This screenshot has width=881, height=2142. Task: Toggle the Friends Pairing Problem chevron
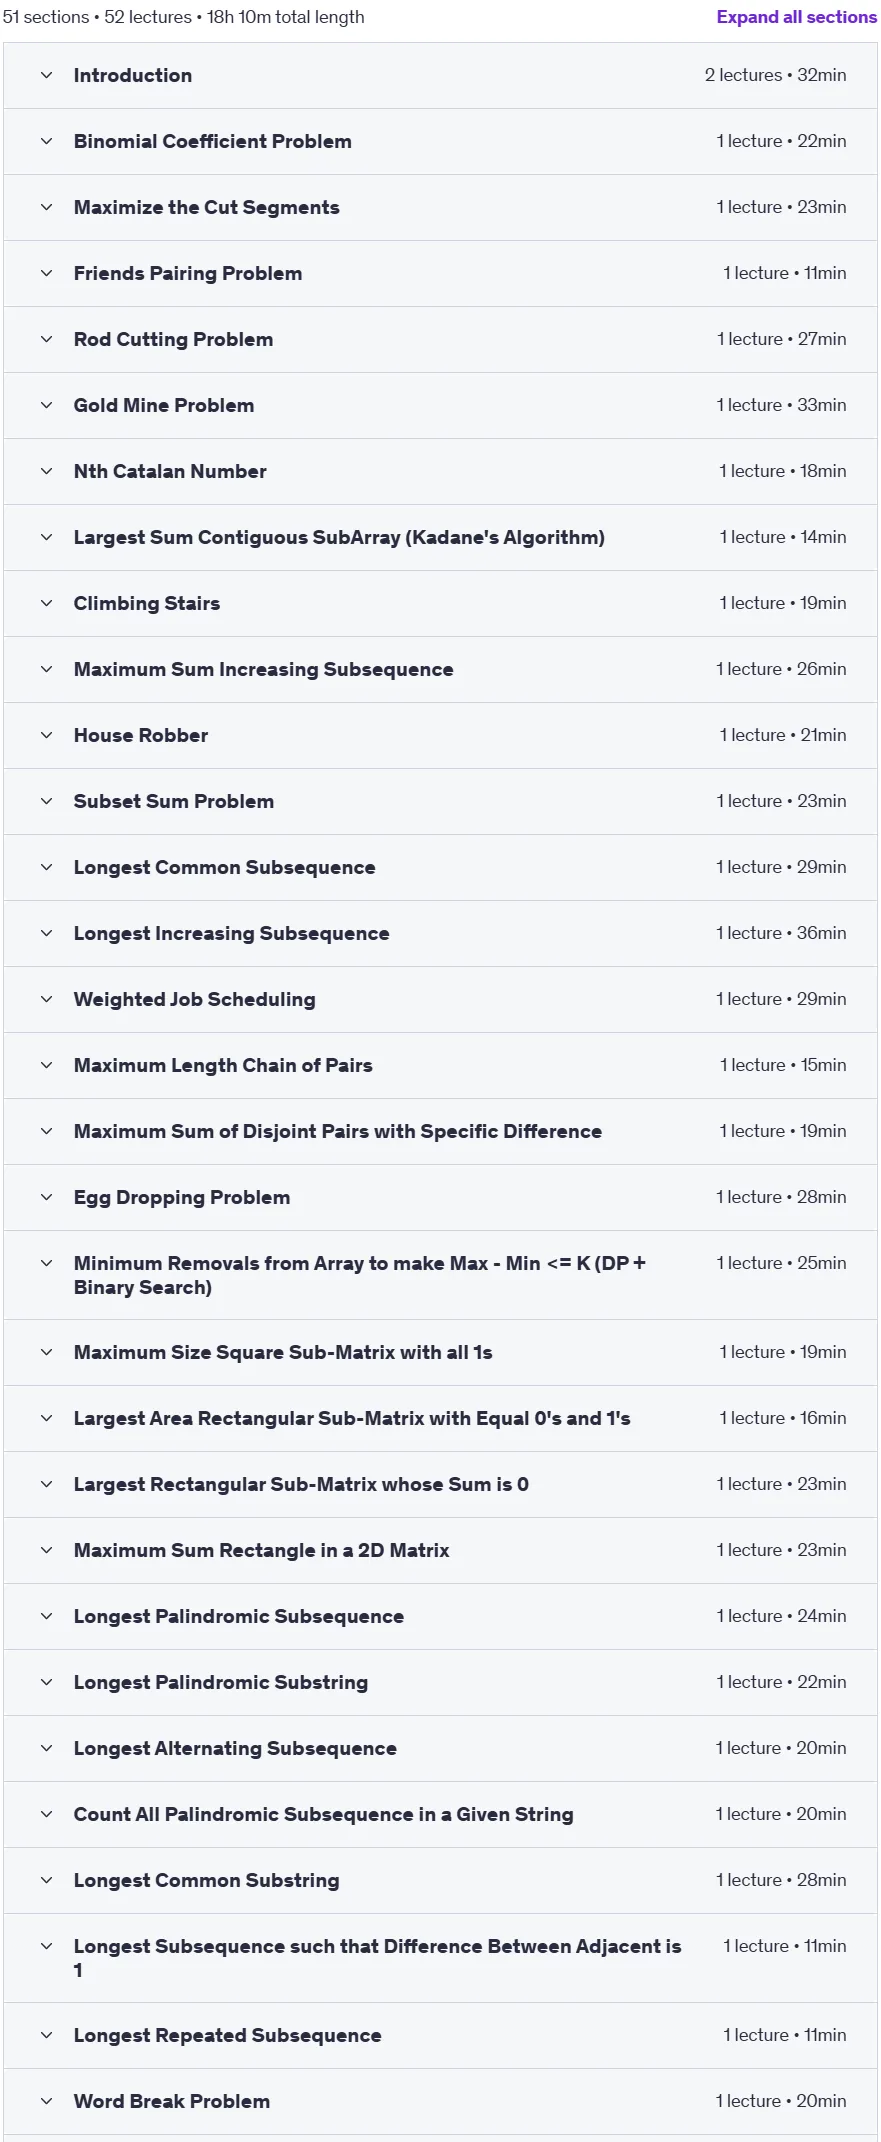coord(46,273)
